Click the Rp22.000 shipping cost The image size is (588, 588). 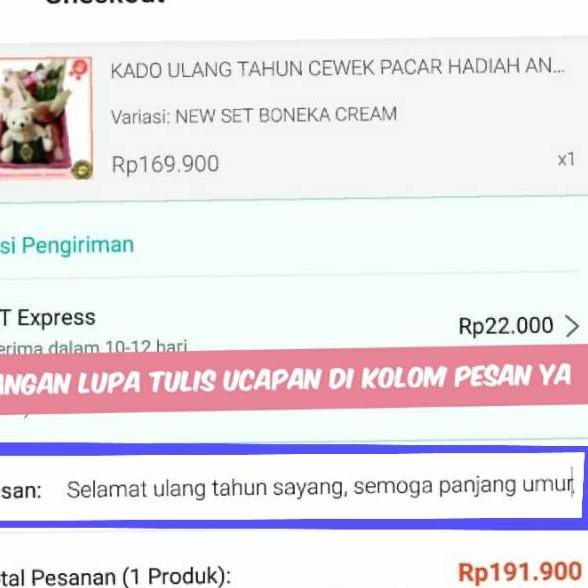point(506,326)
